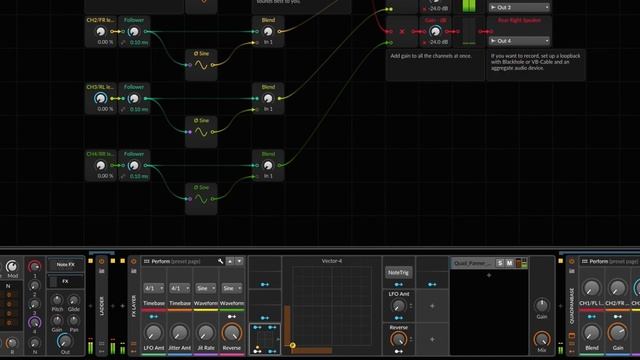Toggle the yellow square before Ladder device
Screen dimensions: 640x360
[91, 261]
